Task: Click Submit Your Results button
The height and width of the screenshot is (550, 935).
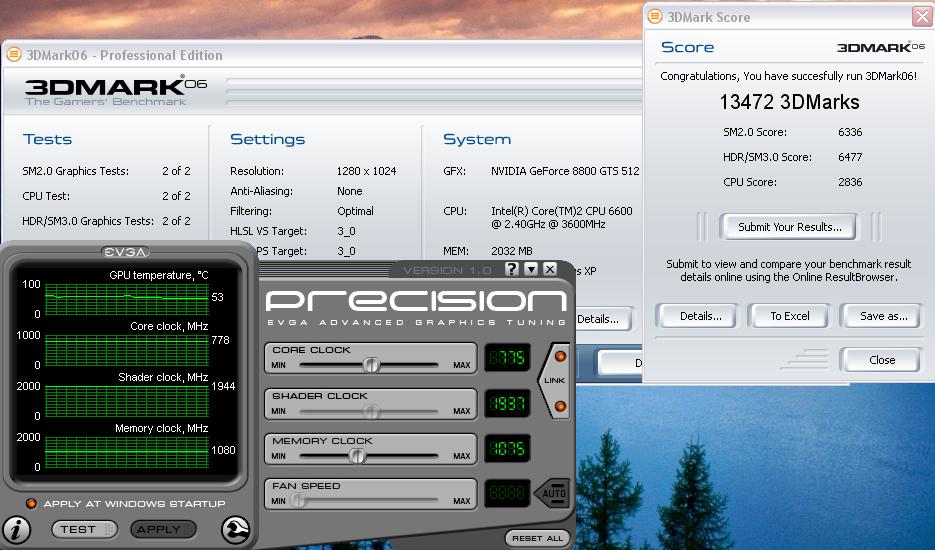Action: [788, 227]
